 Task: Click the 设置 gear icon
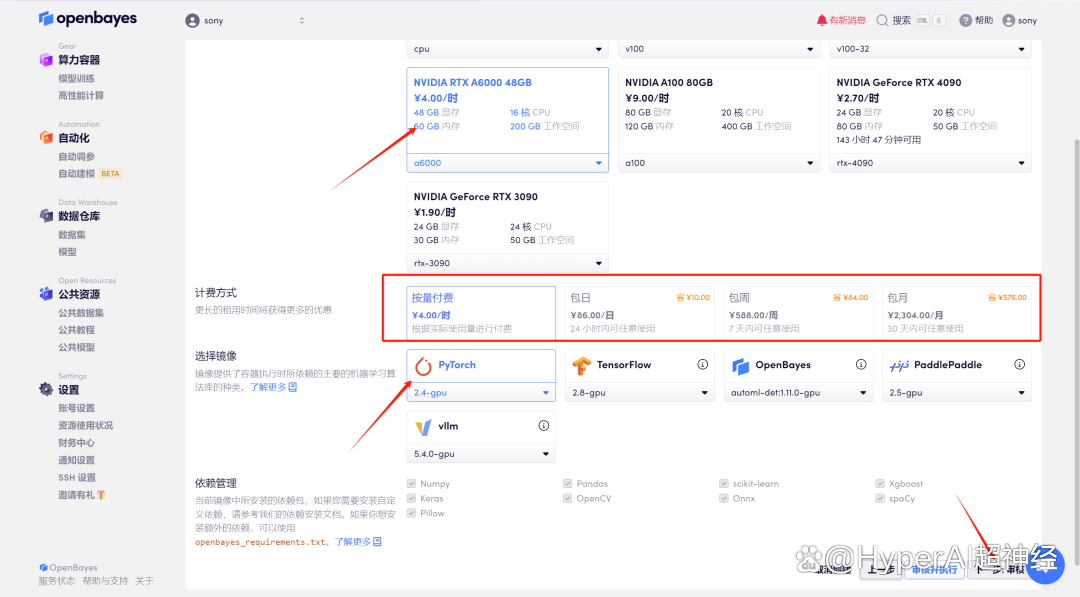point(46,390)
